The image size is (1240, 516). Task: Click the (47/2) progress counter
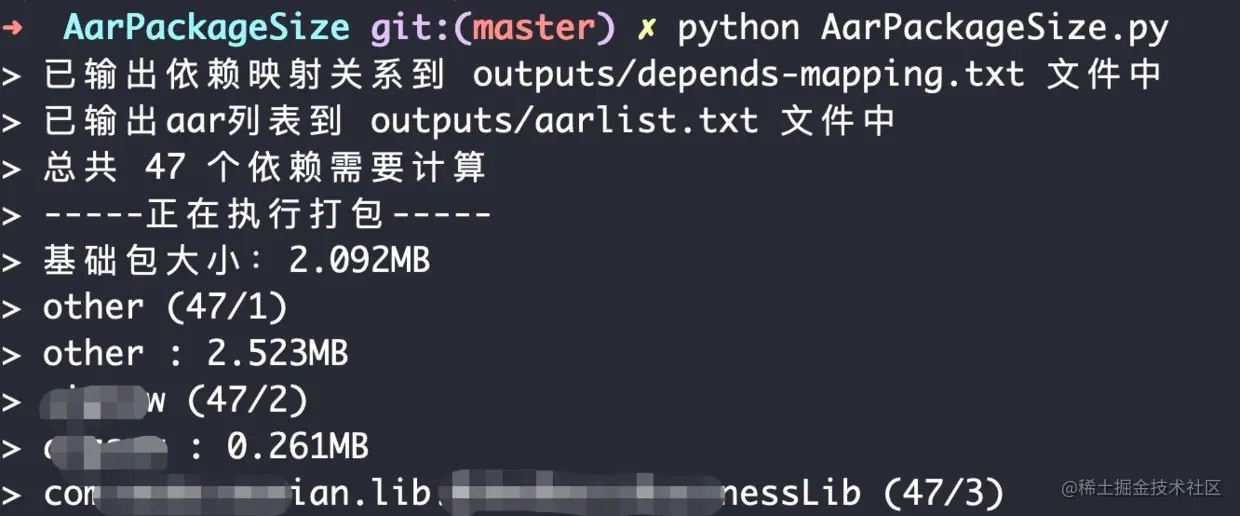(248, 400)
